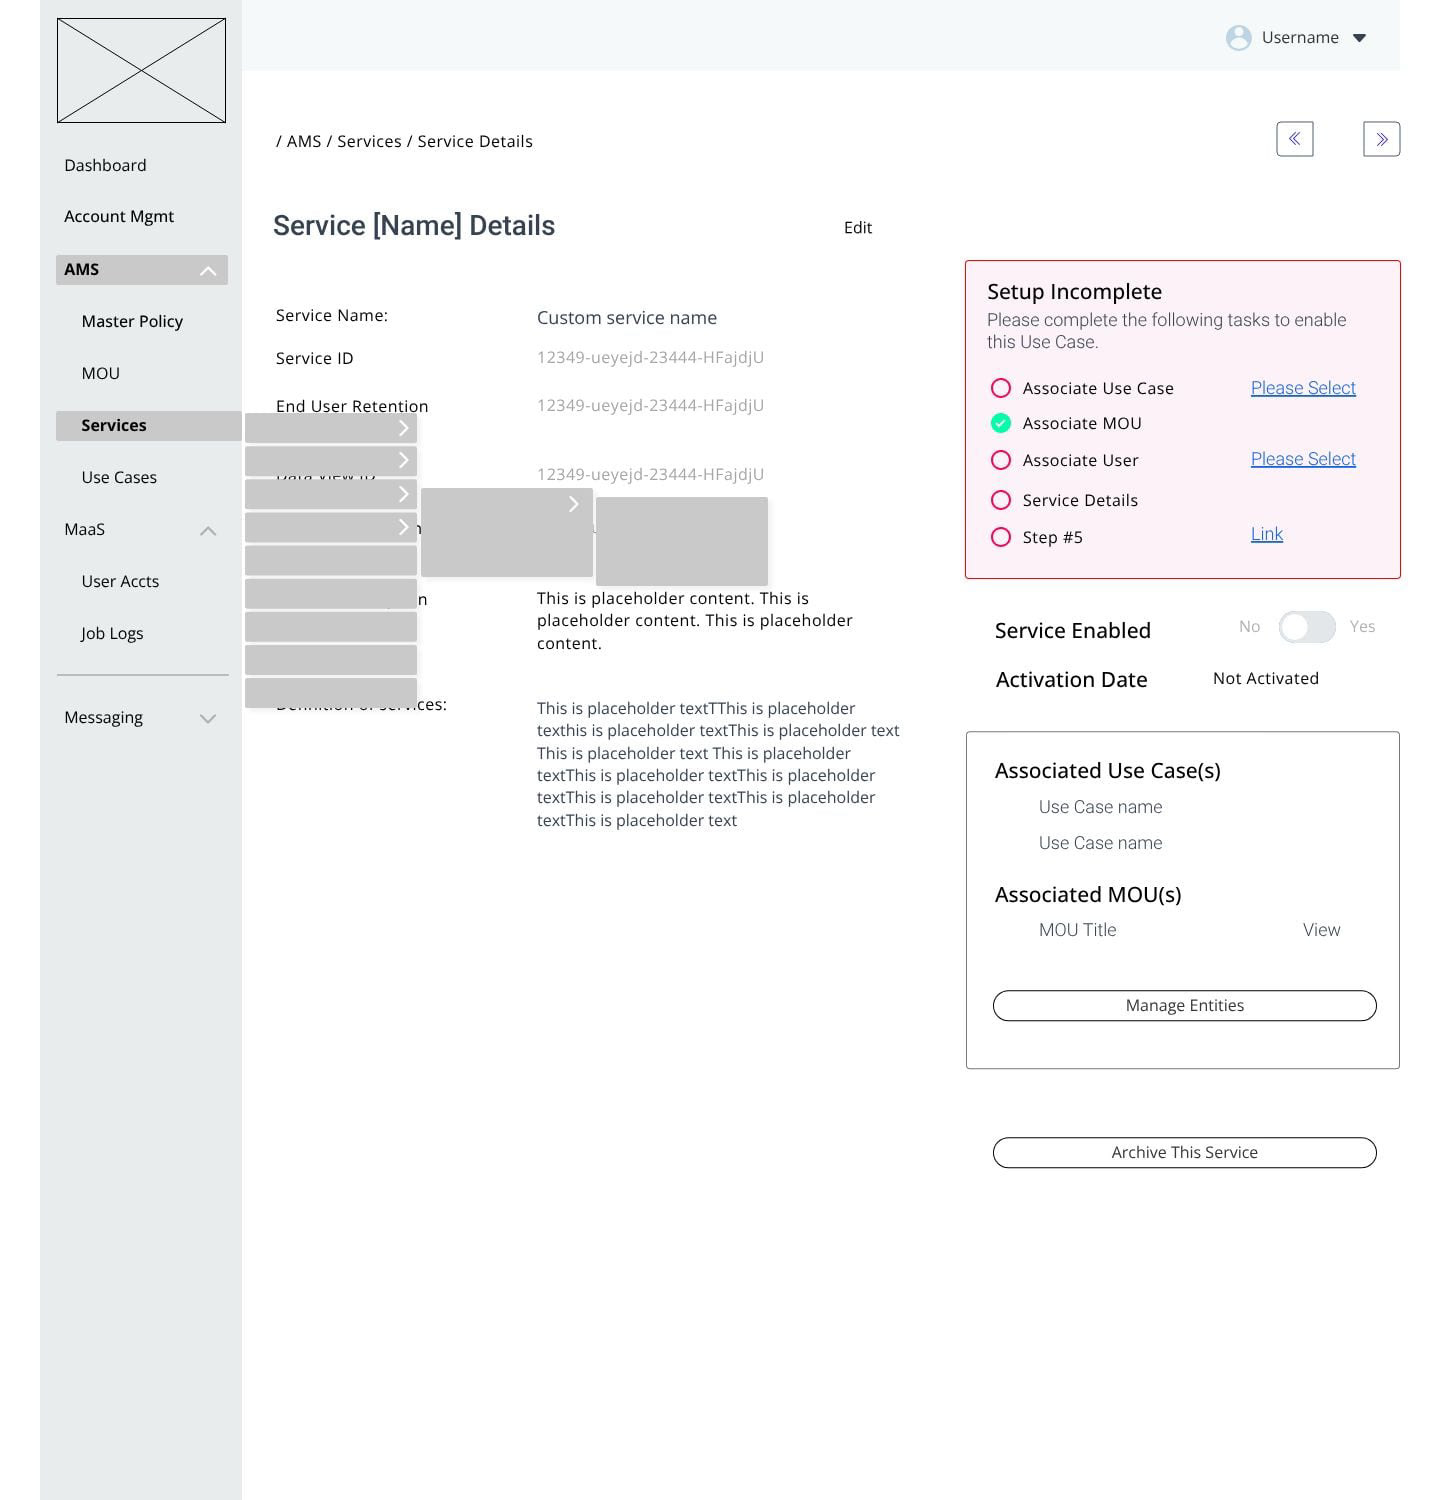1440x1500 pixels.
Task: Click the placeholder logo image in the sidebar
Action: tap(142, 70)
